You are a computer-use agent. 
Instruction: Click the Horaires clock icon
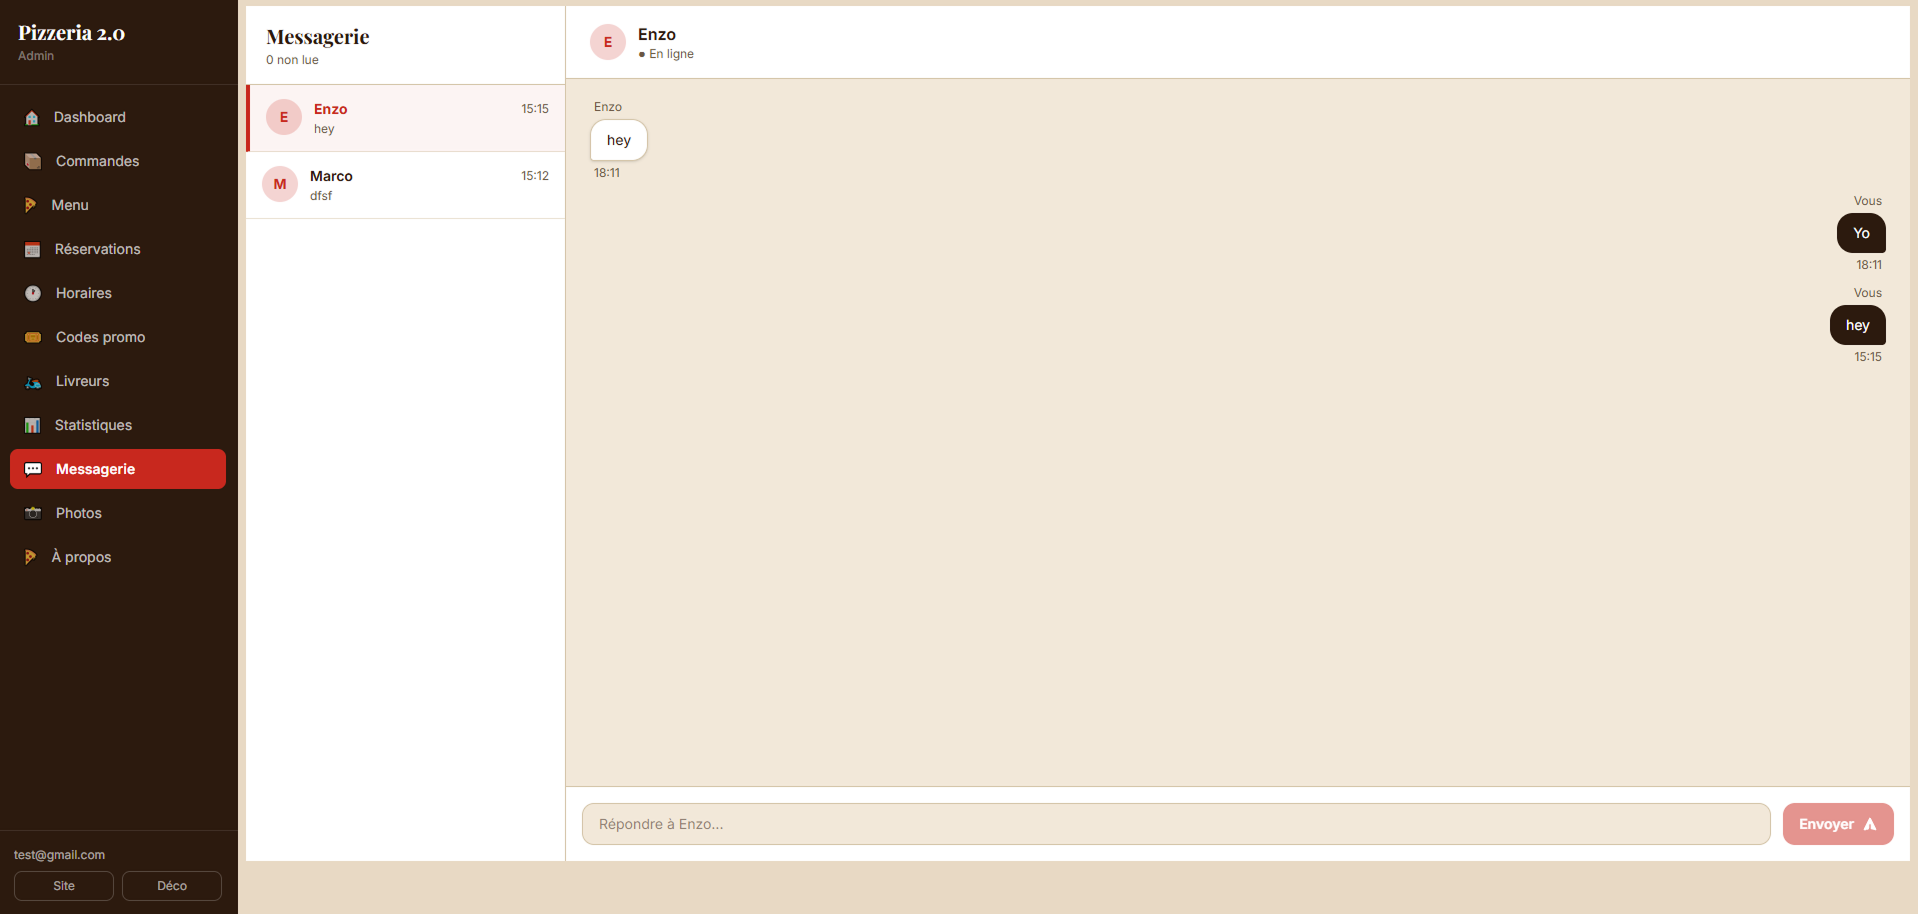pos(33,294)
